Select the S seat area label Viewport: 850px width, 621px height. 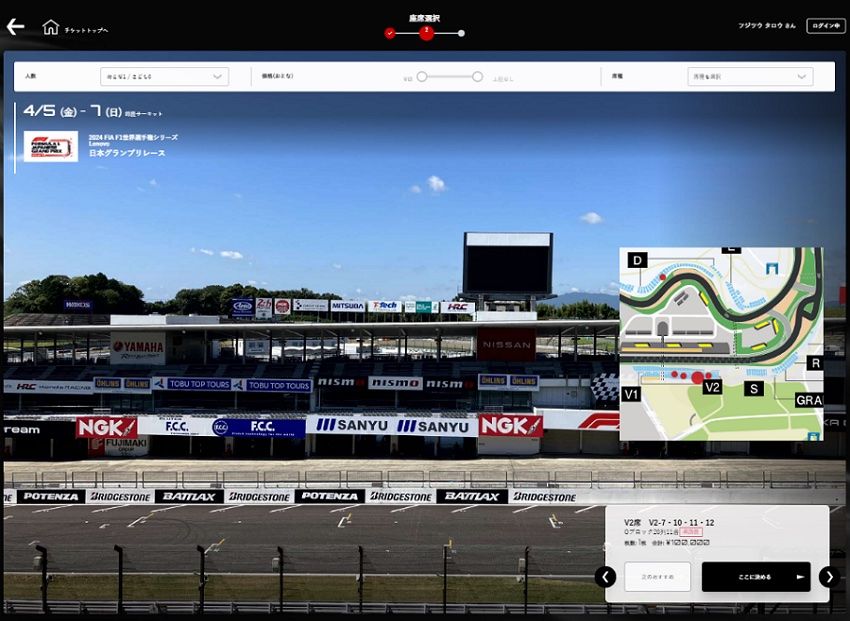click(754, 388)
